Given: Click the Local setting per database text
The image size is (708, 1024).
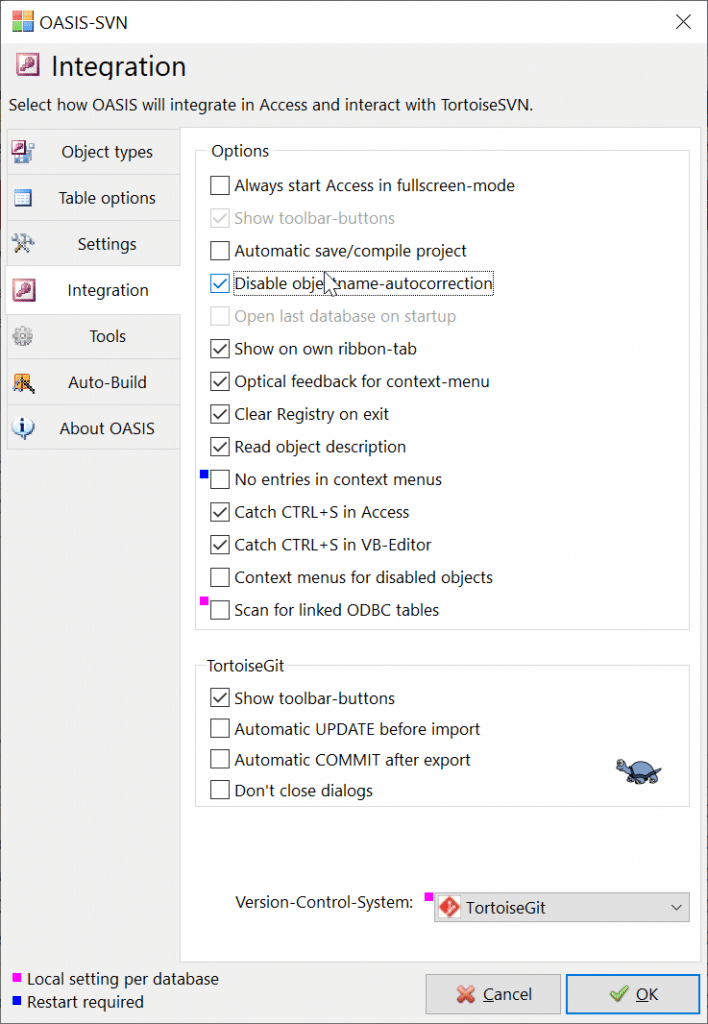Looking at the screenshot, I should click(123, 979).
